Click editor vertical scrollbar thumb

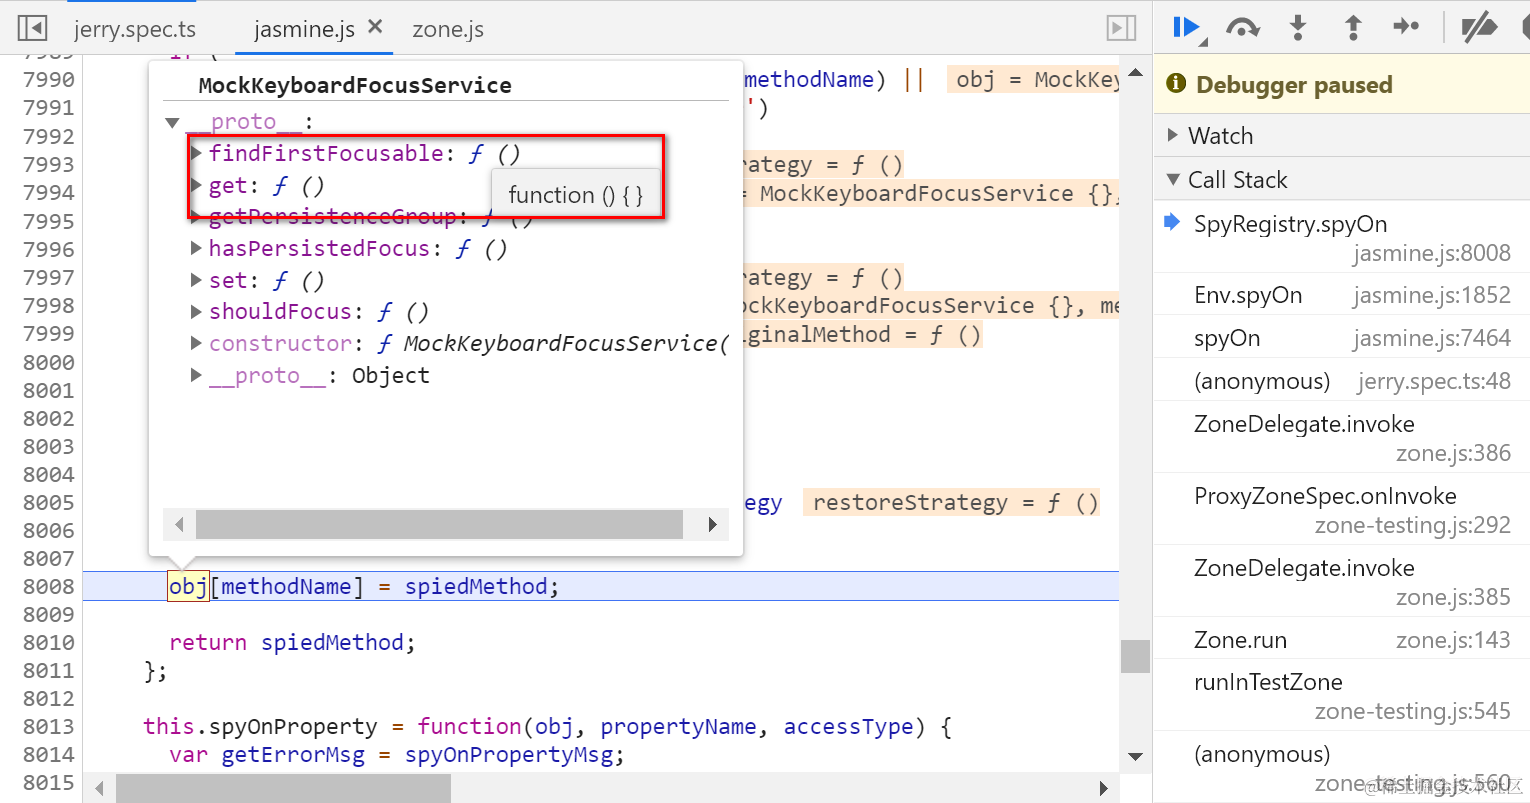pyautogui.click(x=1135, y=657)
